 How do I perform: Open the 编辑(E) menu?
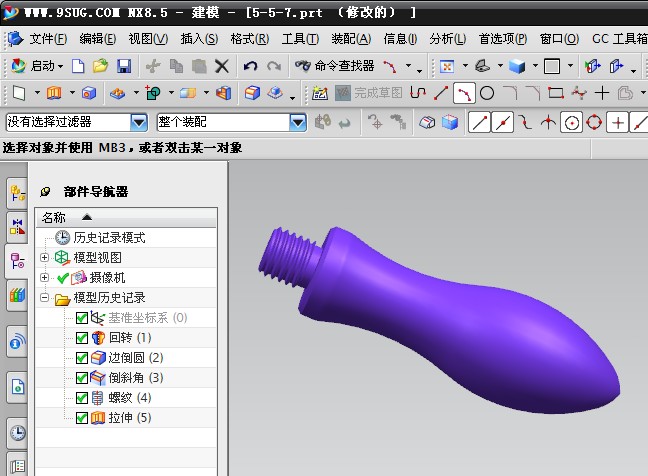[x=98, y=39]
